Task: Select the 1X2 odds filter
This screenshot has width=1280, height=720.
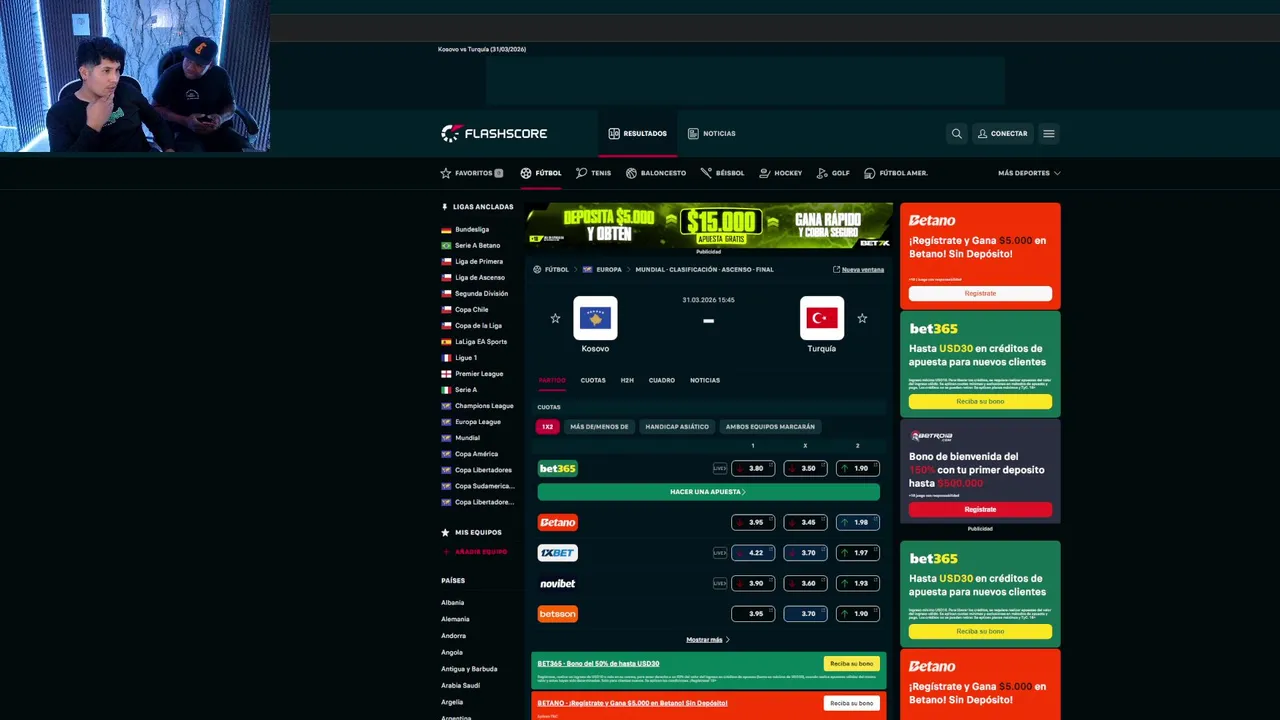Action: point(547,427)
